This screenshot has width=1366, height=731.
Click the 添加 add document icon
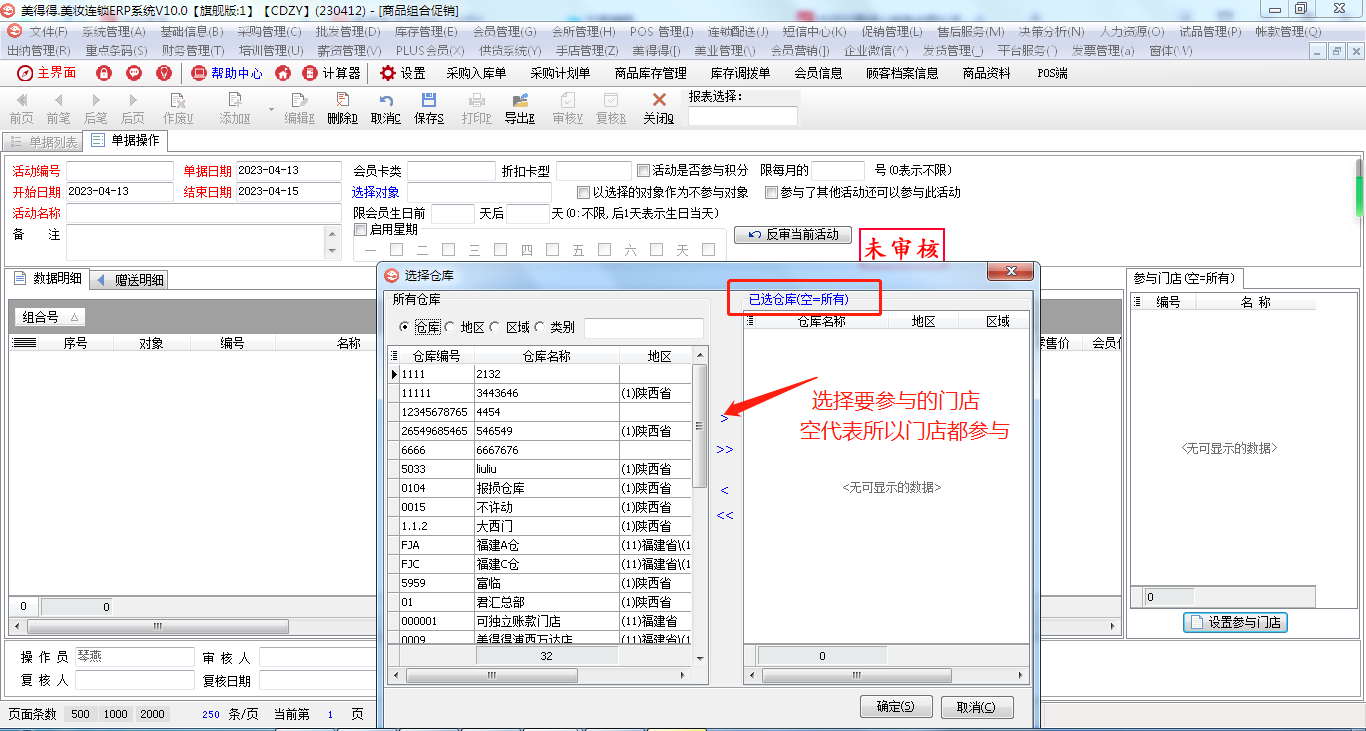(235, 109)
